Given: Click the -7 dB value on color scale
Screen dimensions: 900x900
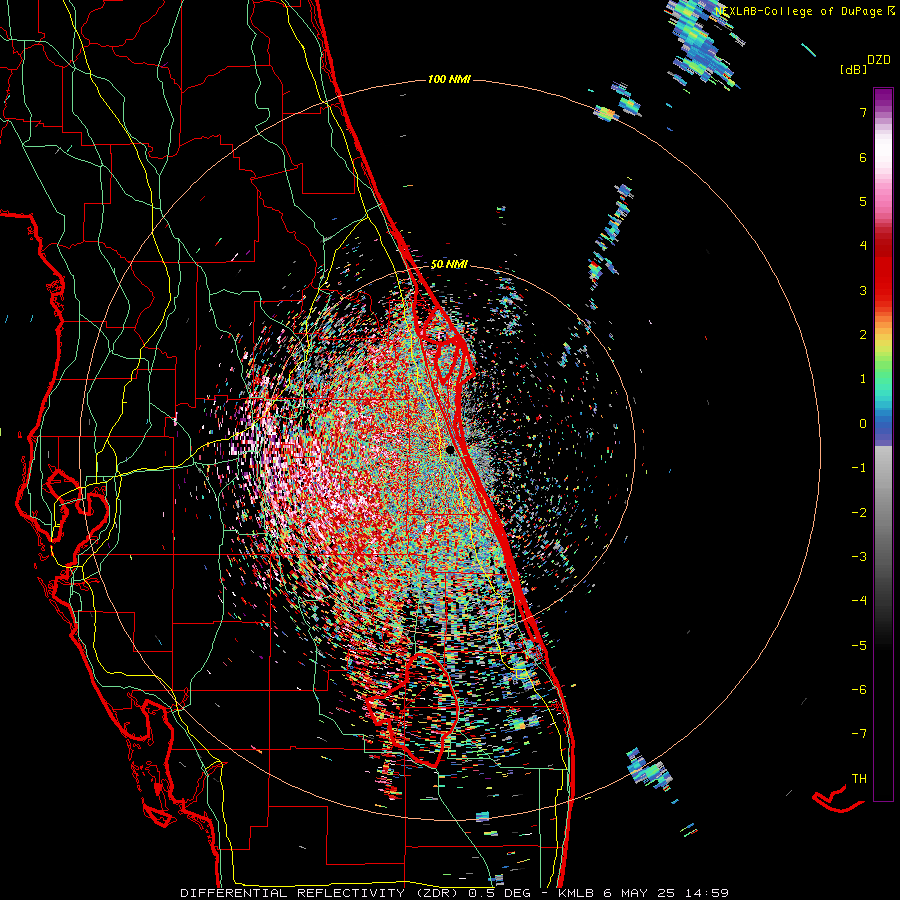Looking at the screenshot, I should [859, 734].
